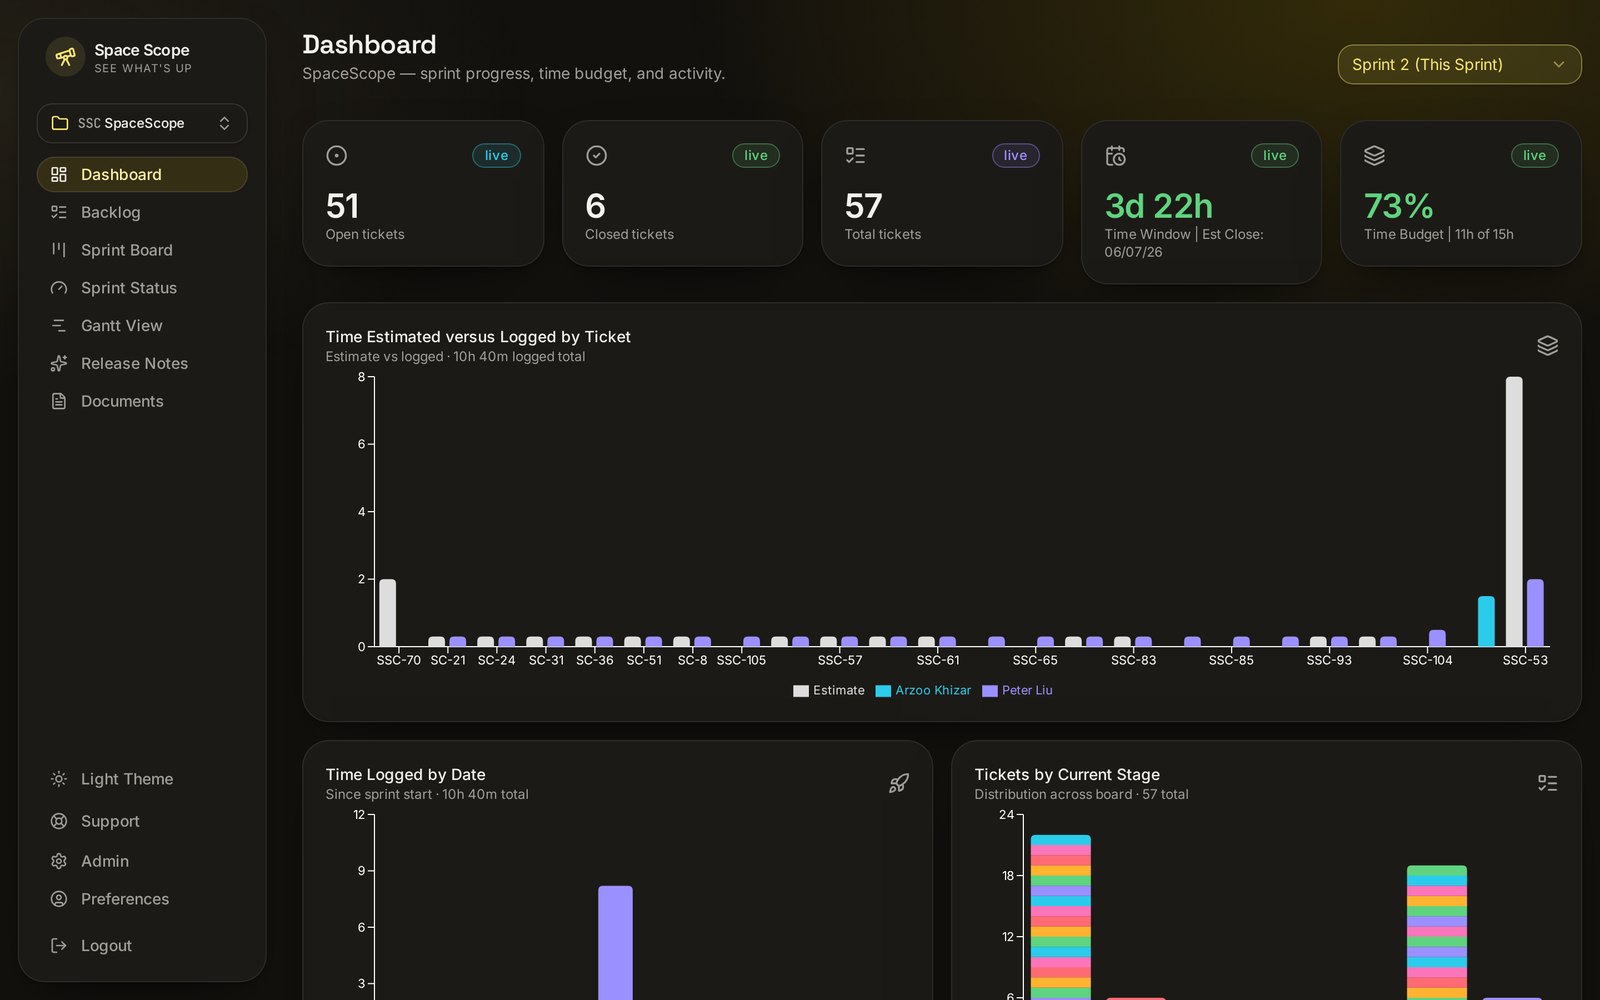
Task: Click the 3d 22h time window value
Action: tap(1158, 206)
